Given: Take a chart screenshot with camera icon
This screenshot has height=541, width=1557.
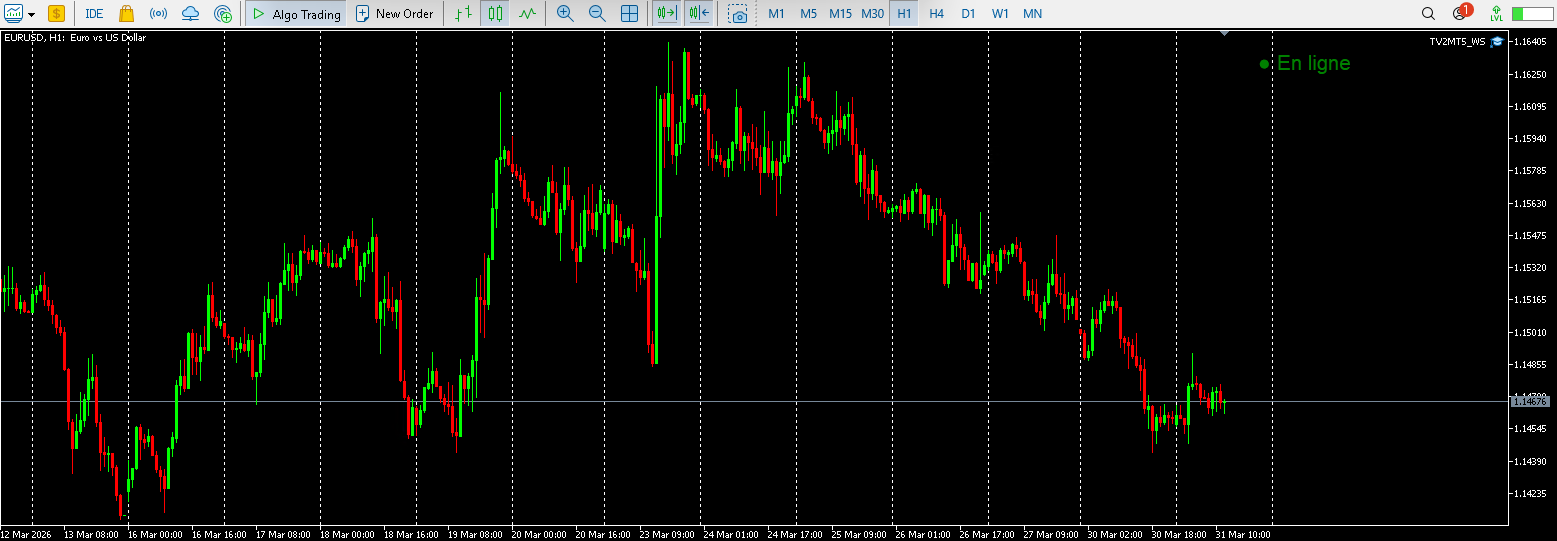Looking at the screenshot, I should (x=738, y=14).
